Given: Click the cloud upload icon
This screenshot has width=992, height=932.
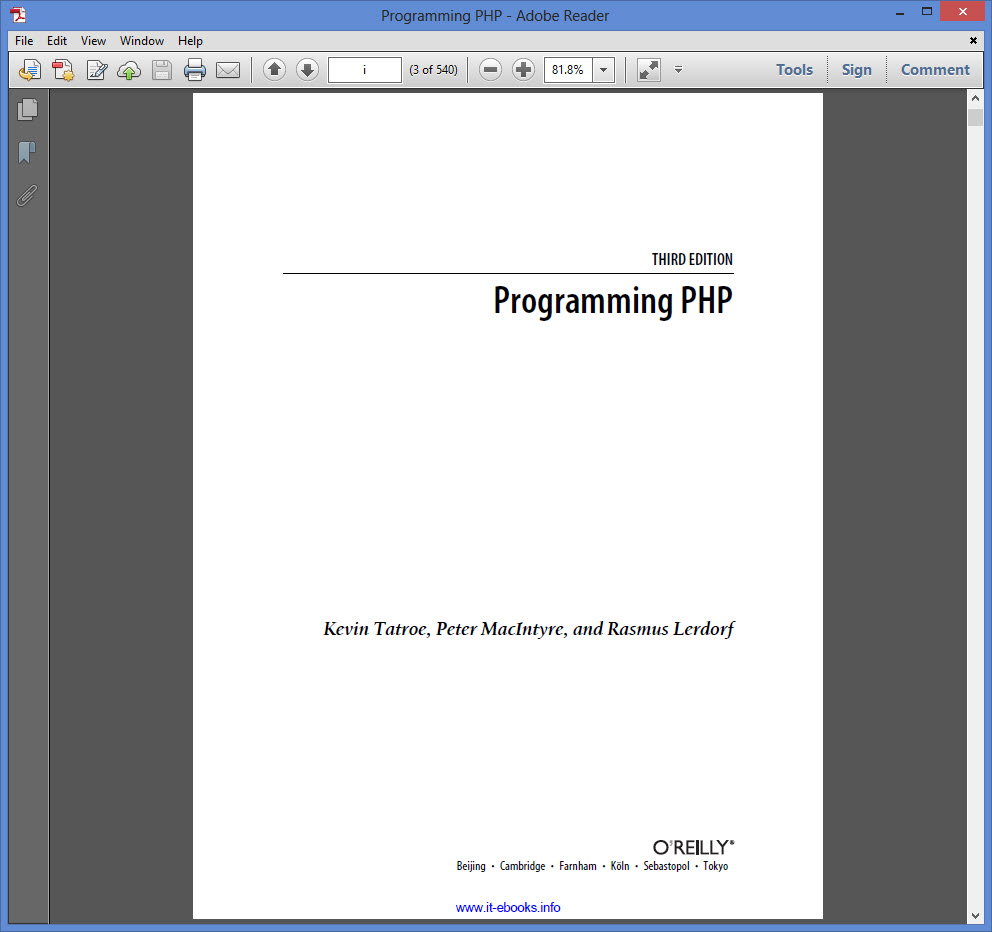Looking at the screenshot, I should click(x=129, y=70).
